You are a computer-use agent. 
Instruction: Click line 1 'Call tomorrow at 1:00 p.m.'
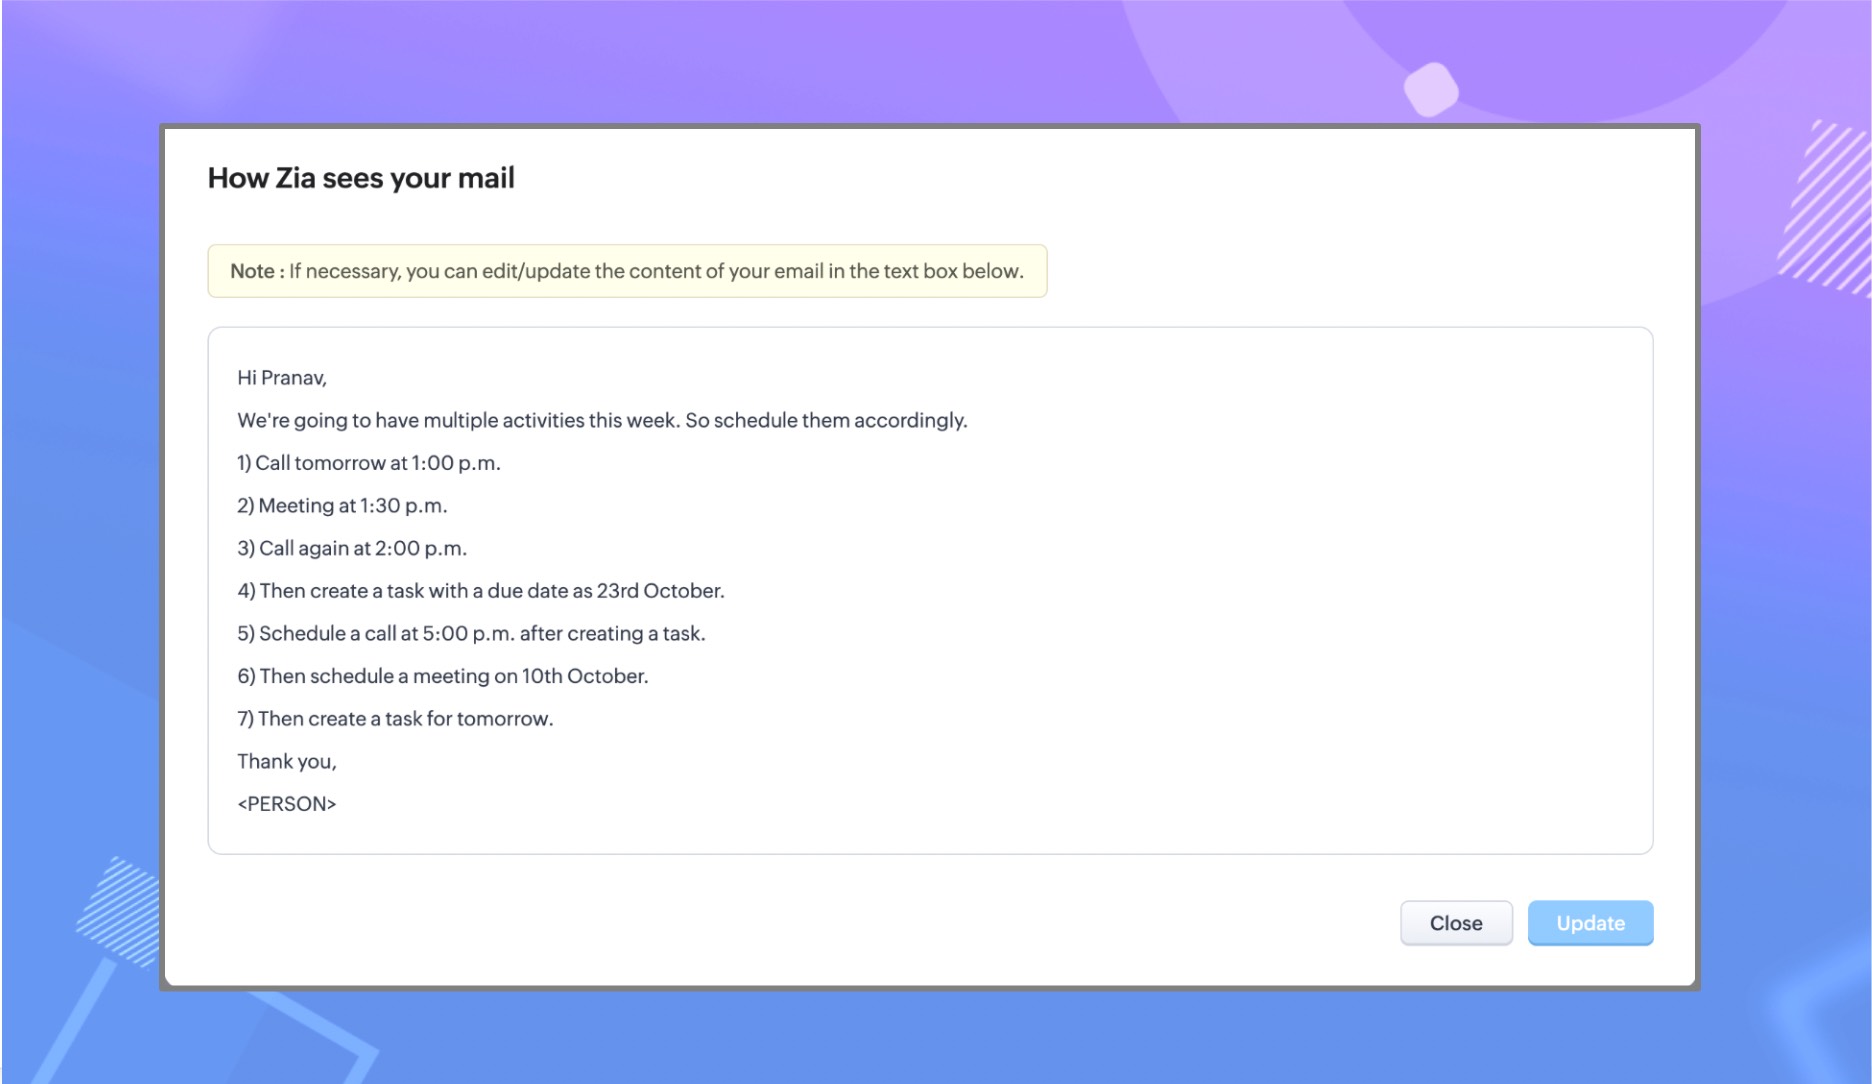pos(369,463)
